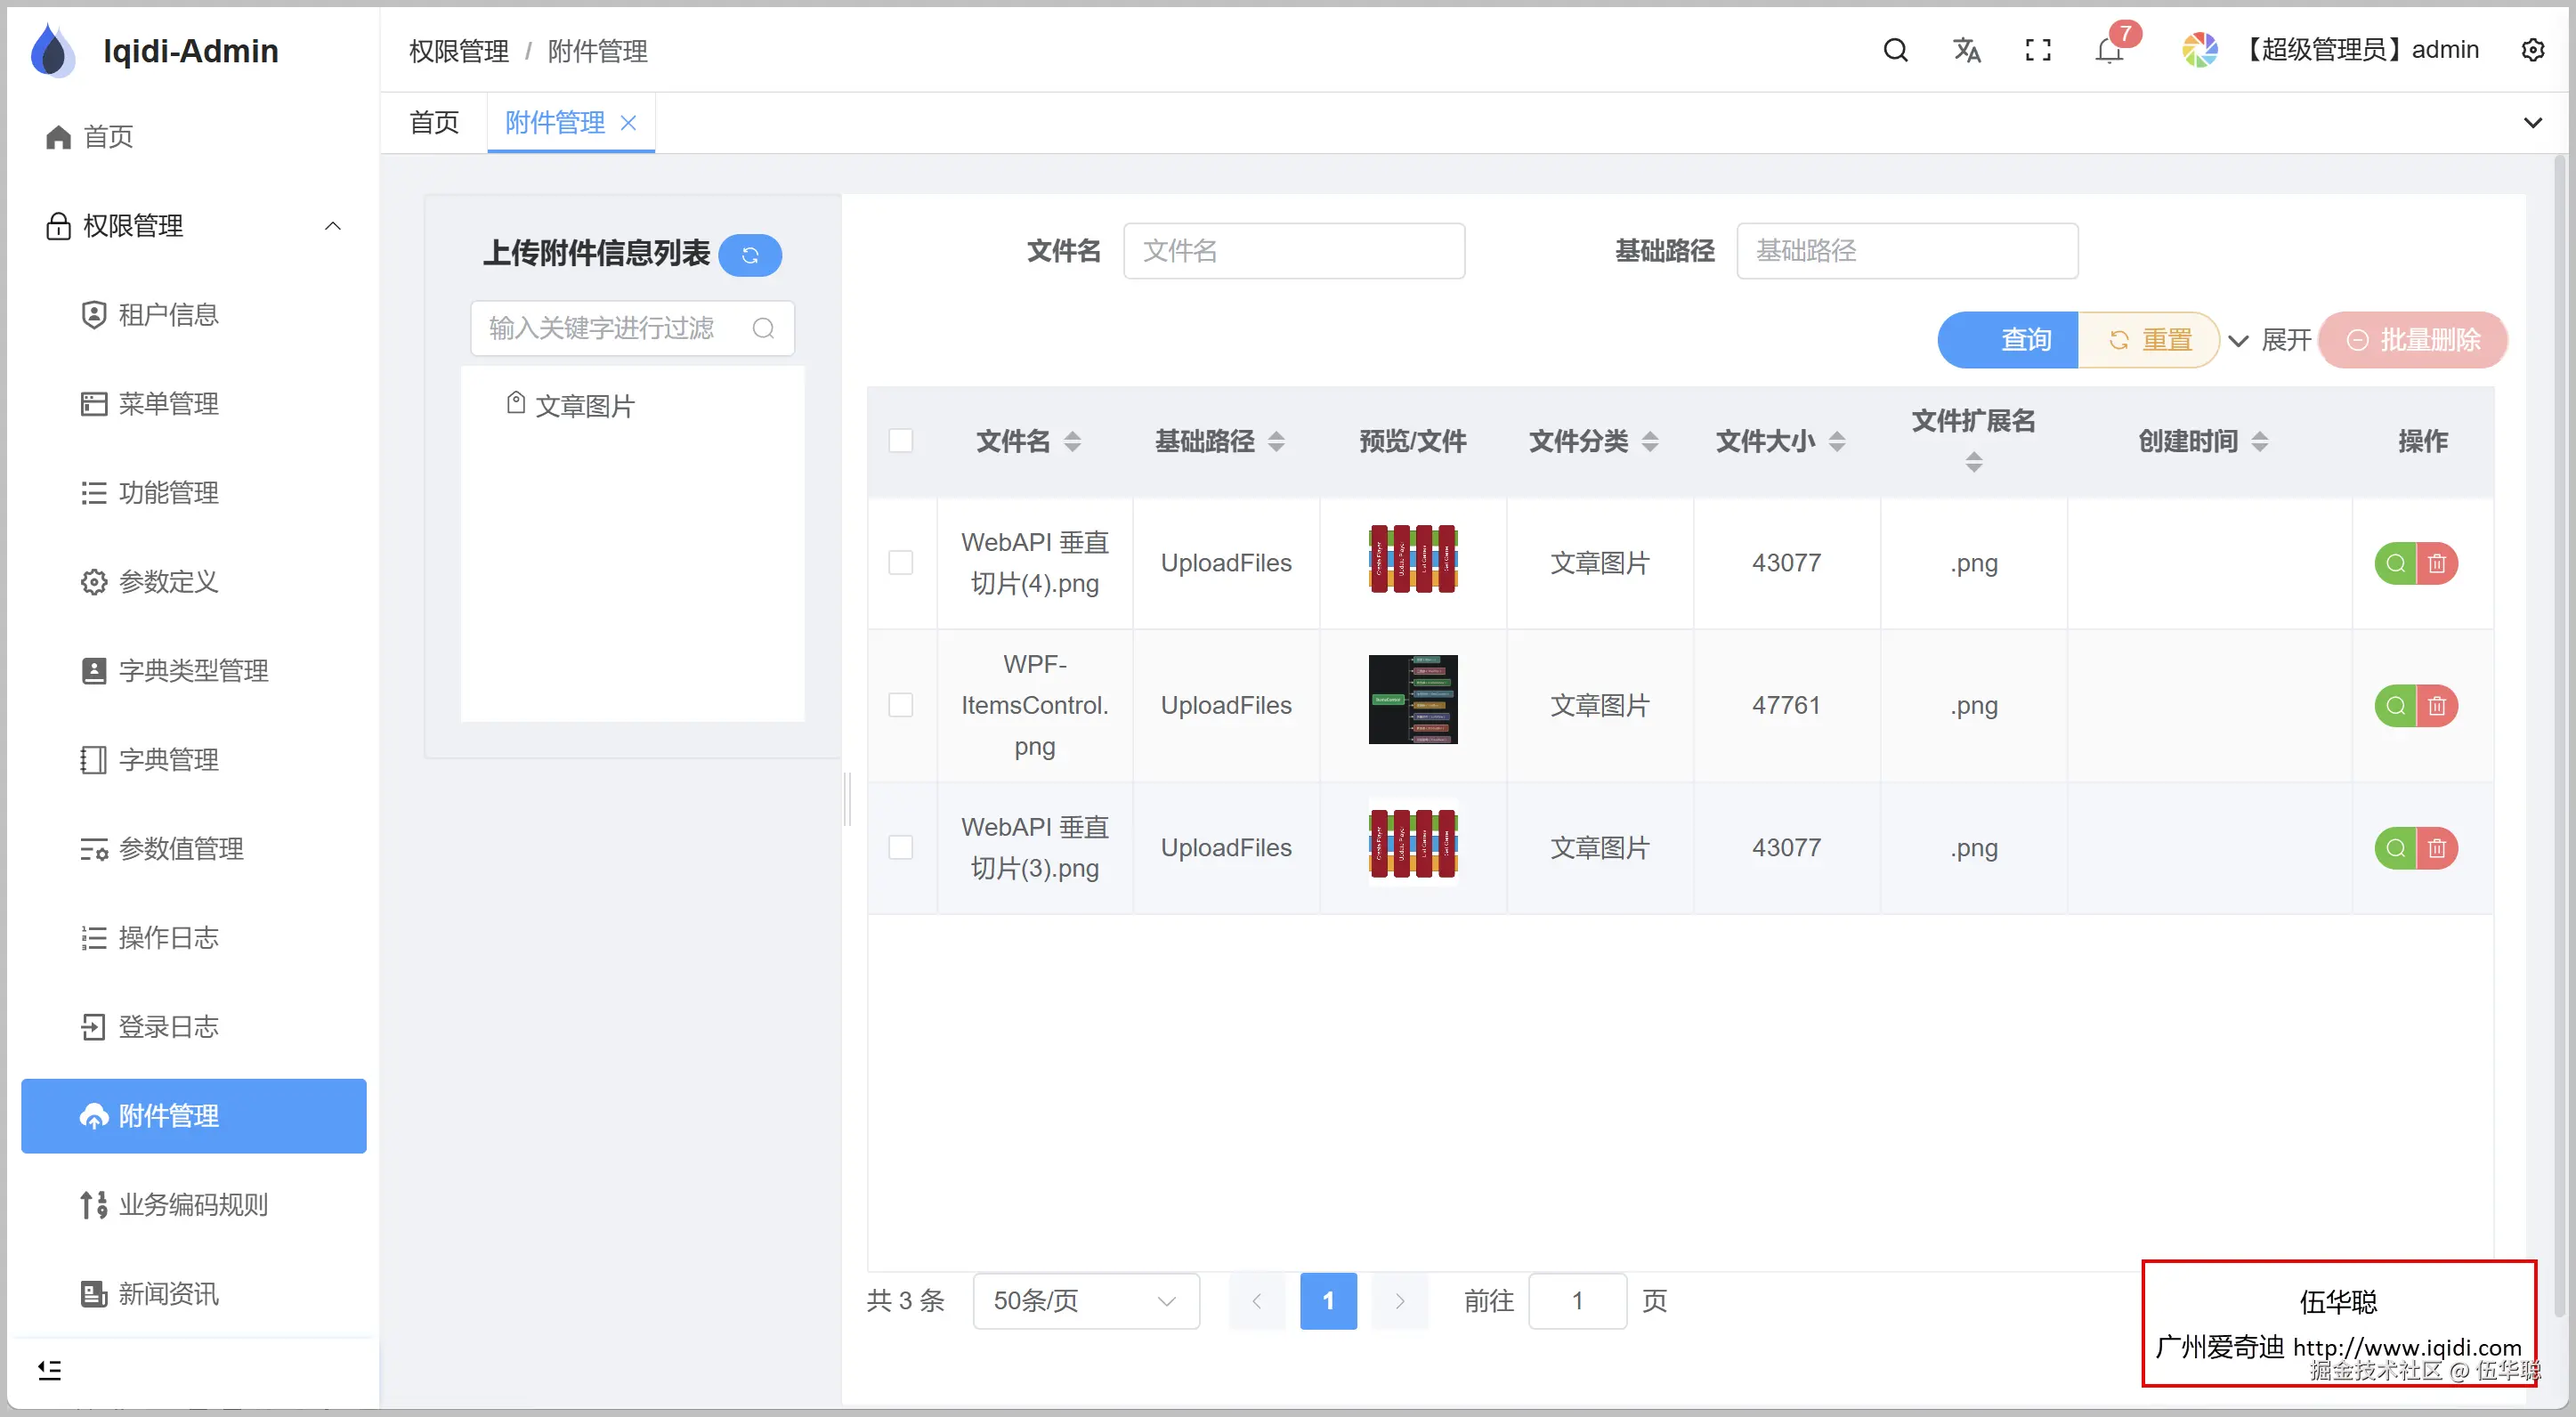Open the global search icon in header

coord(1895,50)
